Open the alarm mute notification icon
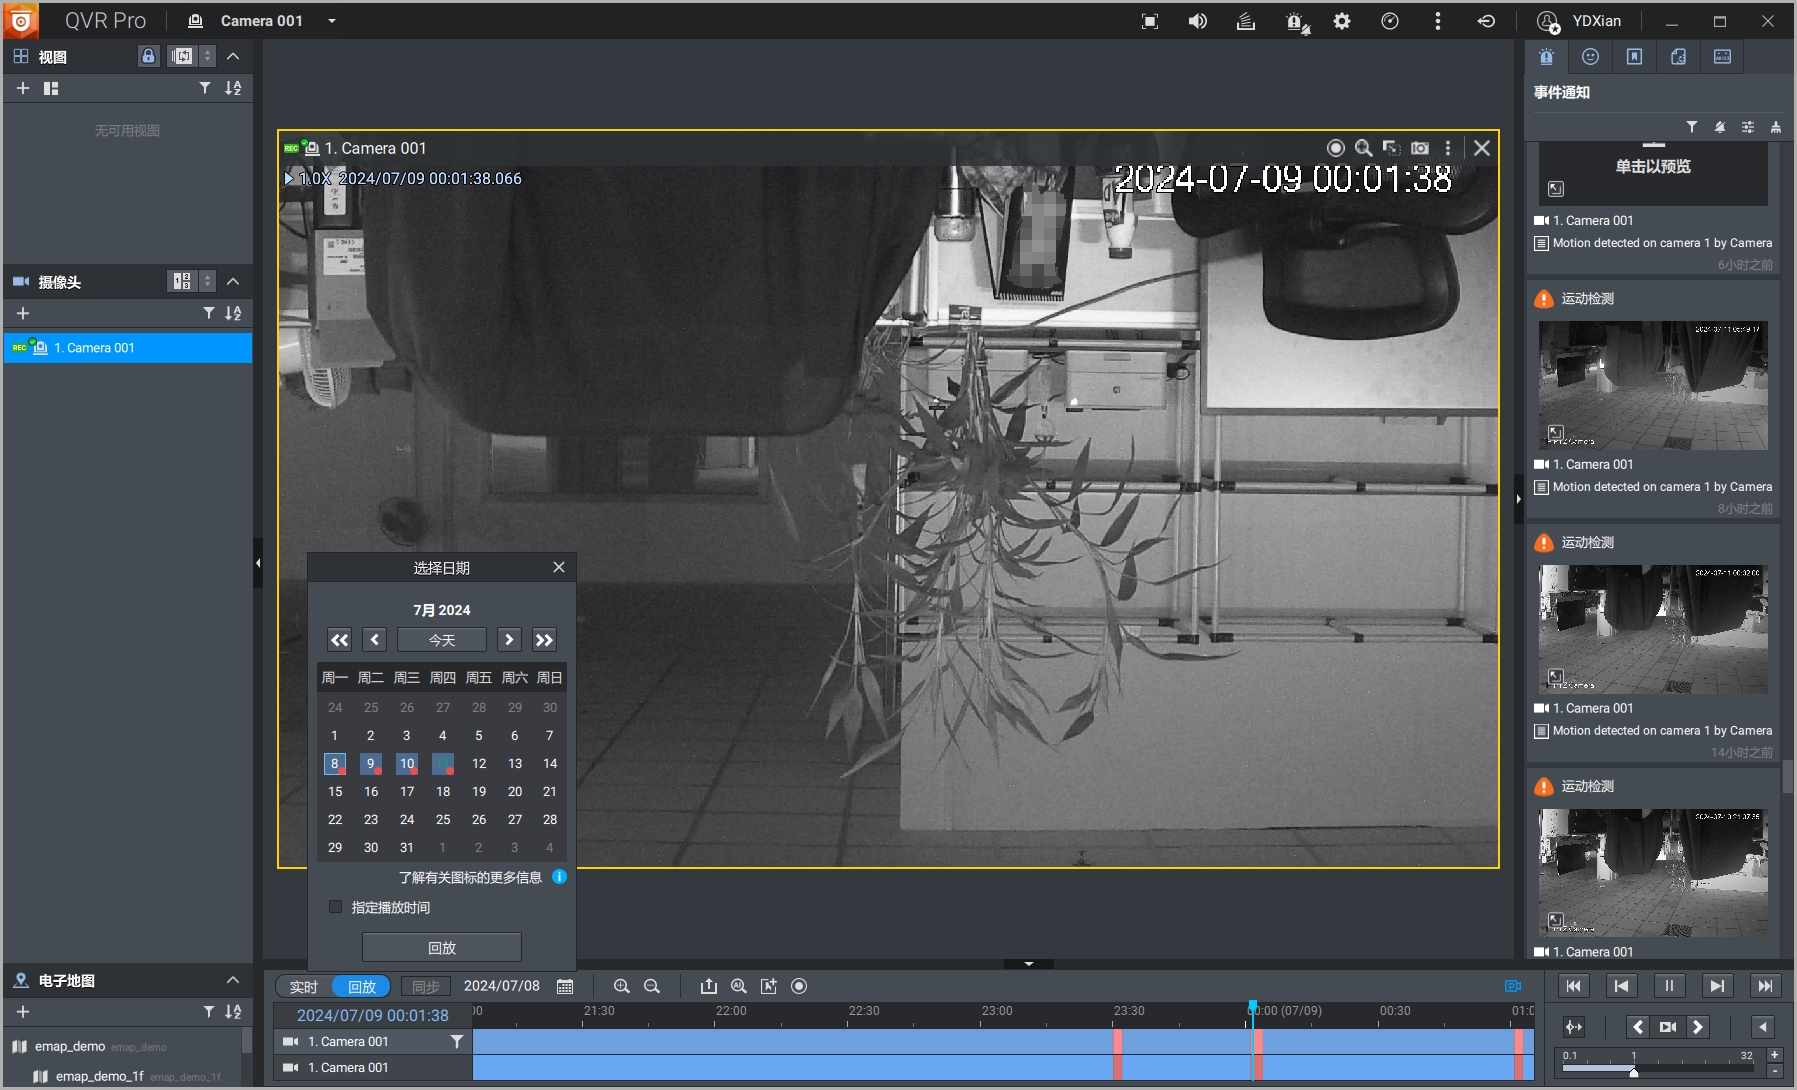The image size is (1797, 1090). 1297,21
